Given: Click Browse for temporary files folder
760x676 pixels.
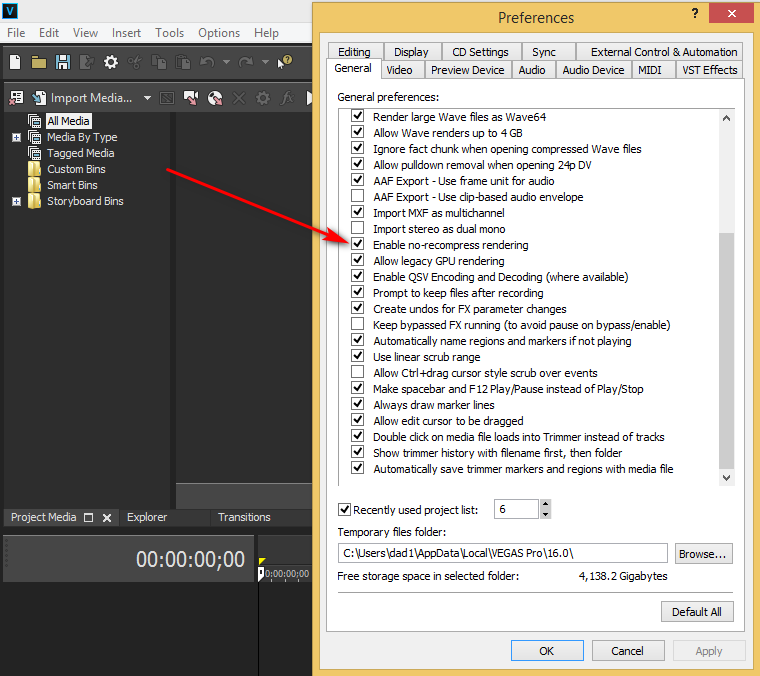Looking at the screenshot, I should (703, 553).
